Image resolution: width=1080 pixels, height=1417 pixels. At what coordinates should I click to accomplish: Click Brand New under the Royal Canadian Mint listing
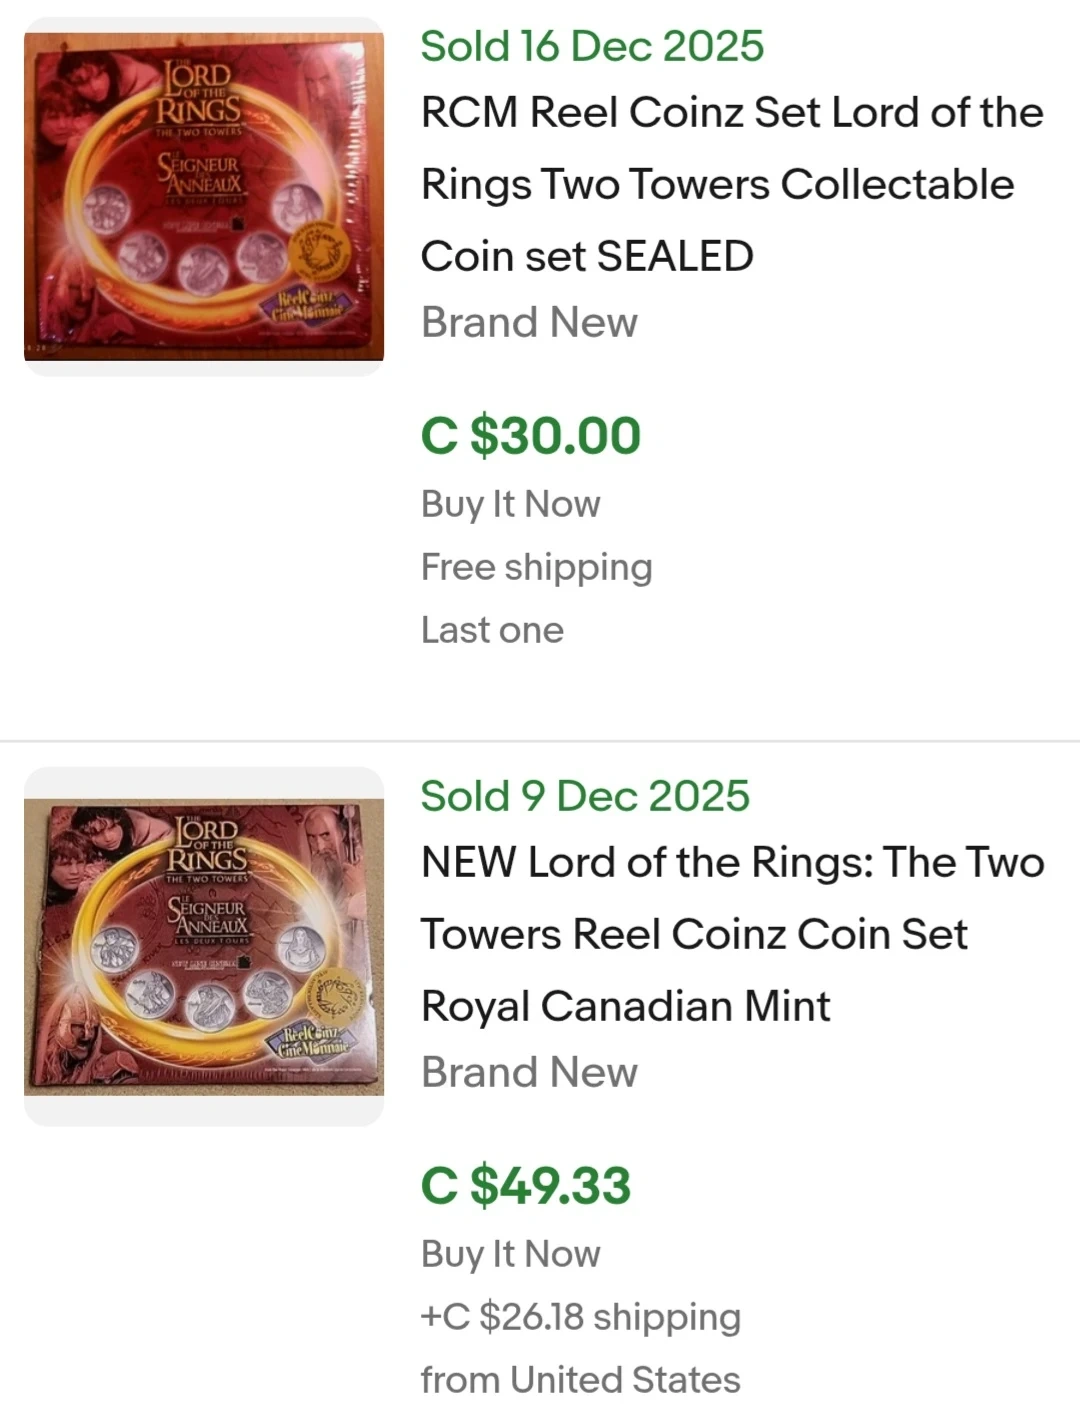click(529, 1073)
